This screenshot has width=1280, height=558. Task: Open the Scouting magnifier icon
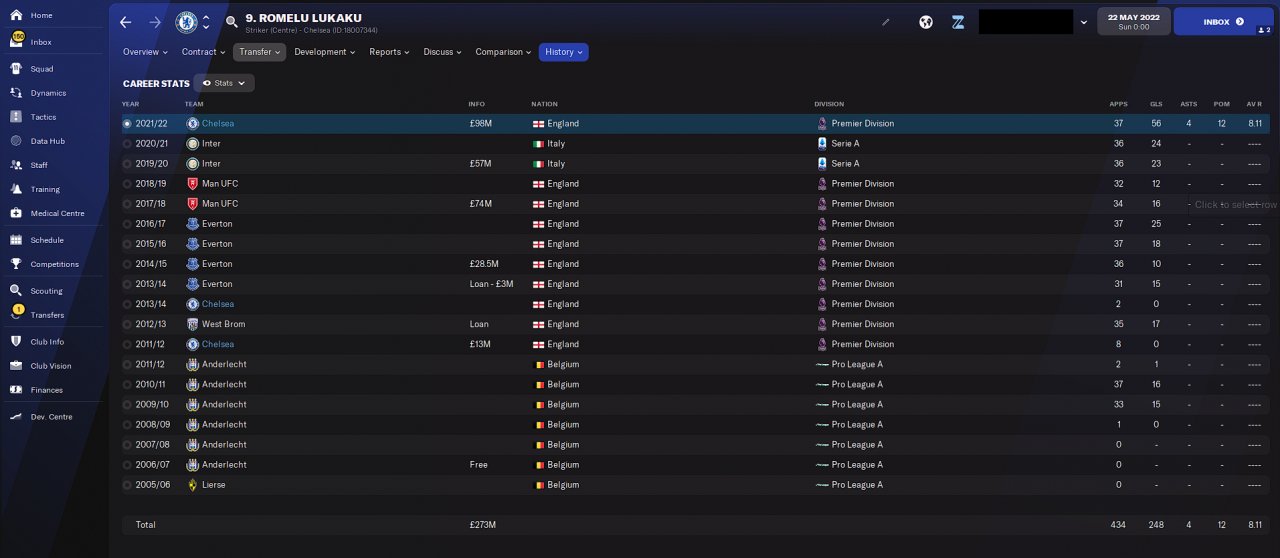[16, 291]
